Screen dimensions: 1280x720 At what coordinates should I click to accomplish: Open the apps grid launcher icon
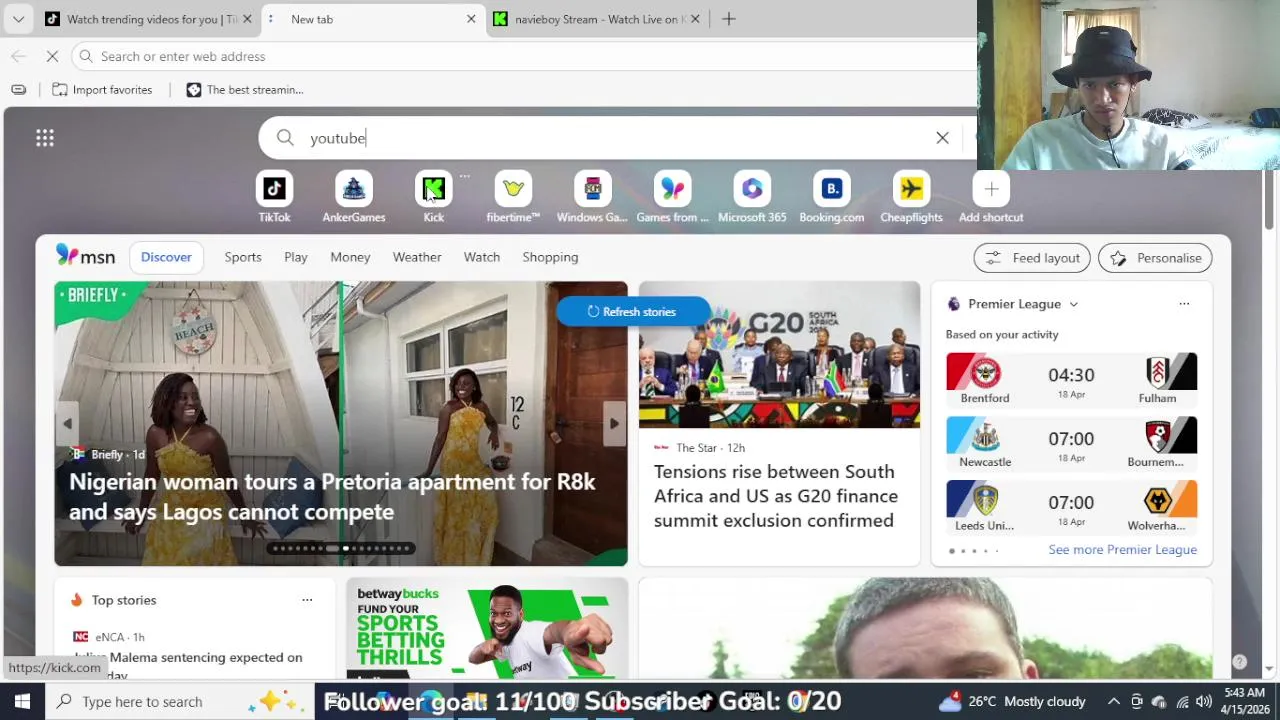[x=45, y=138]
